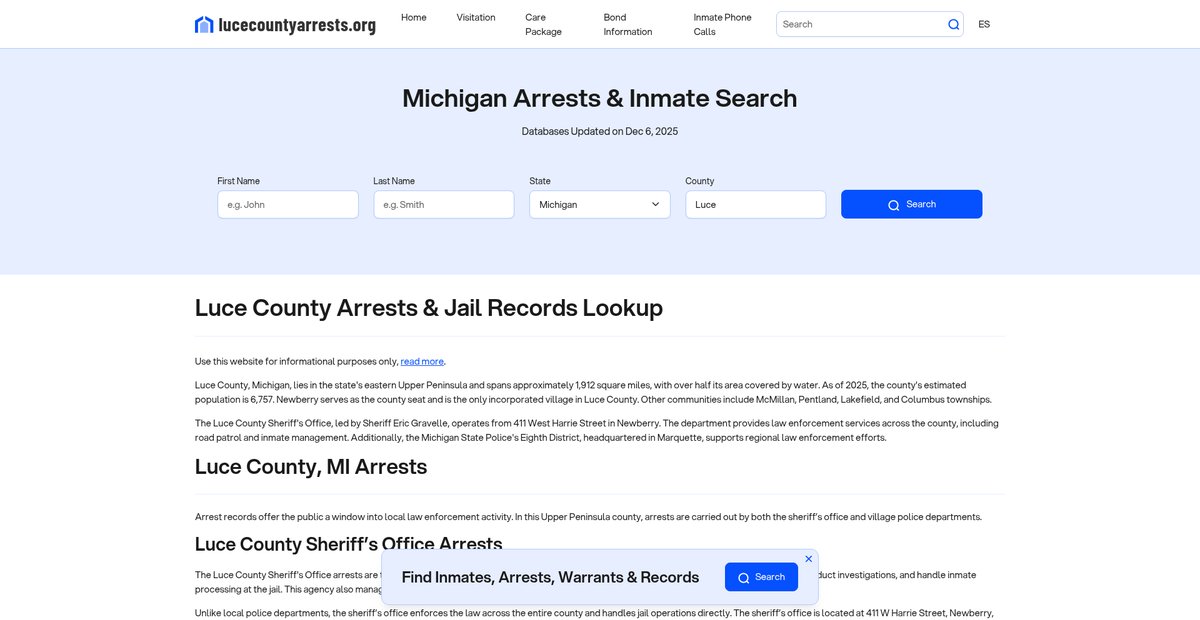The image size is (1200, 620).
Task: Follow the 'read more' link
Action: click(422, 361)
